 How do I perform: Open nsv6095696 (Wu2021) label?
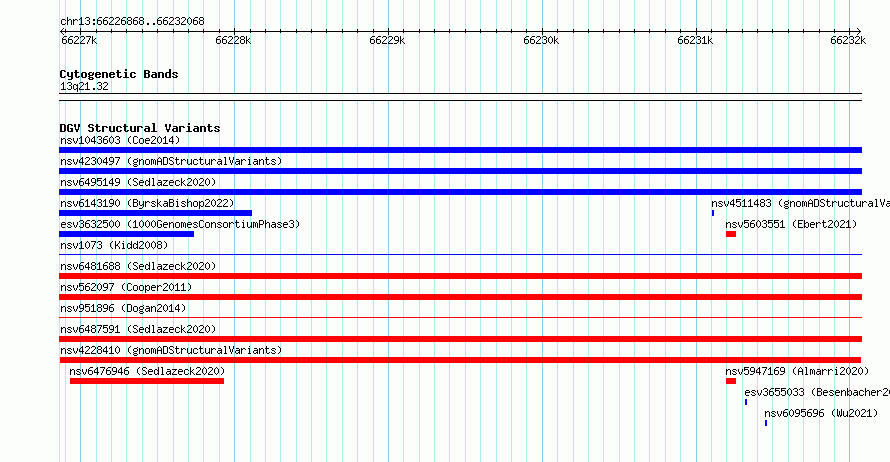click(821, 413)
